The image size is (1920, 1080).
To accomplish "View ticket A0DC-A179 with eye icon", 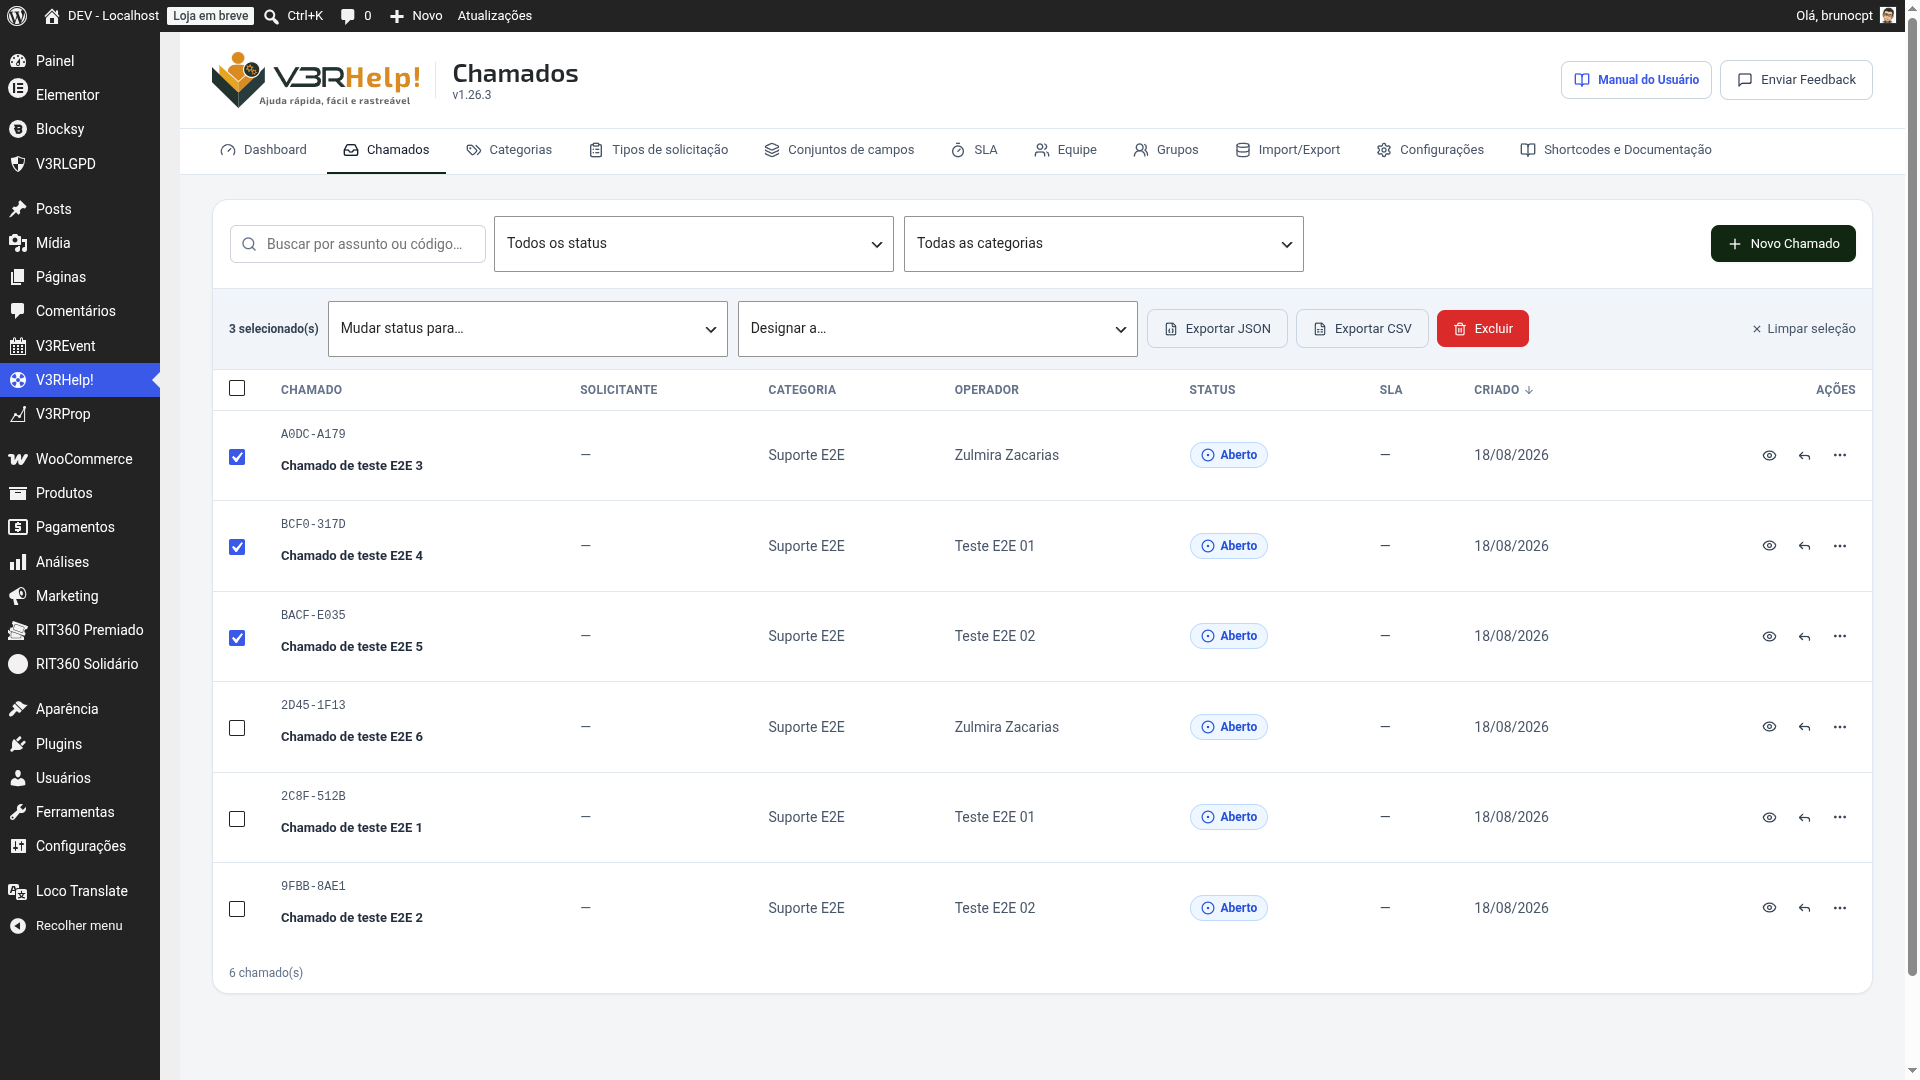I will pos(1769,455).
